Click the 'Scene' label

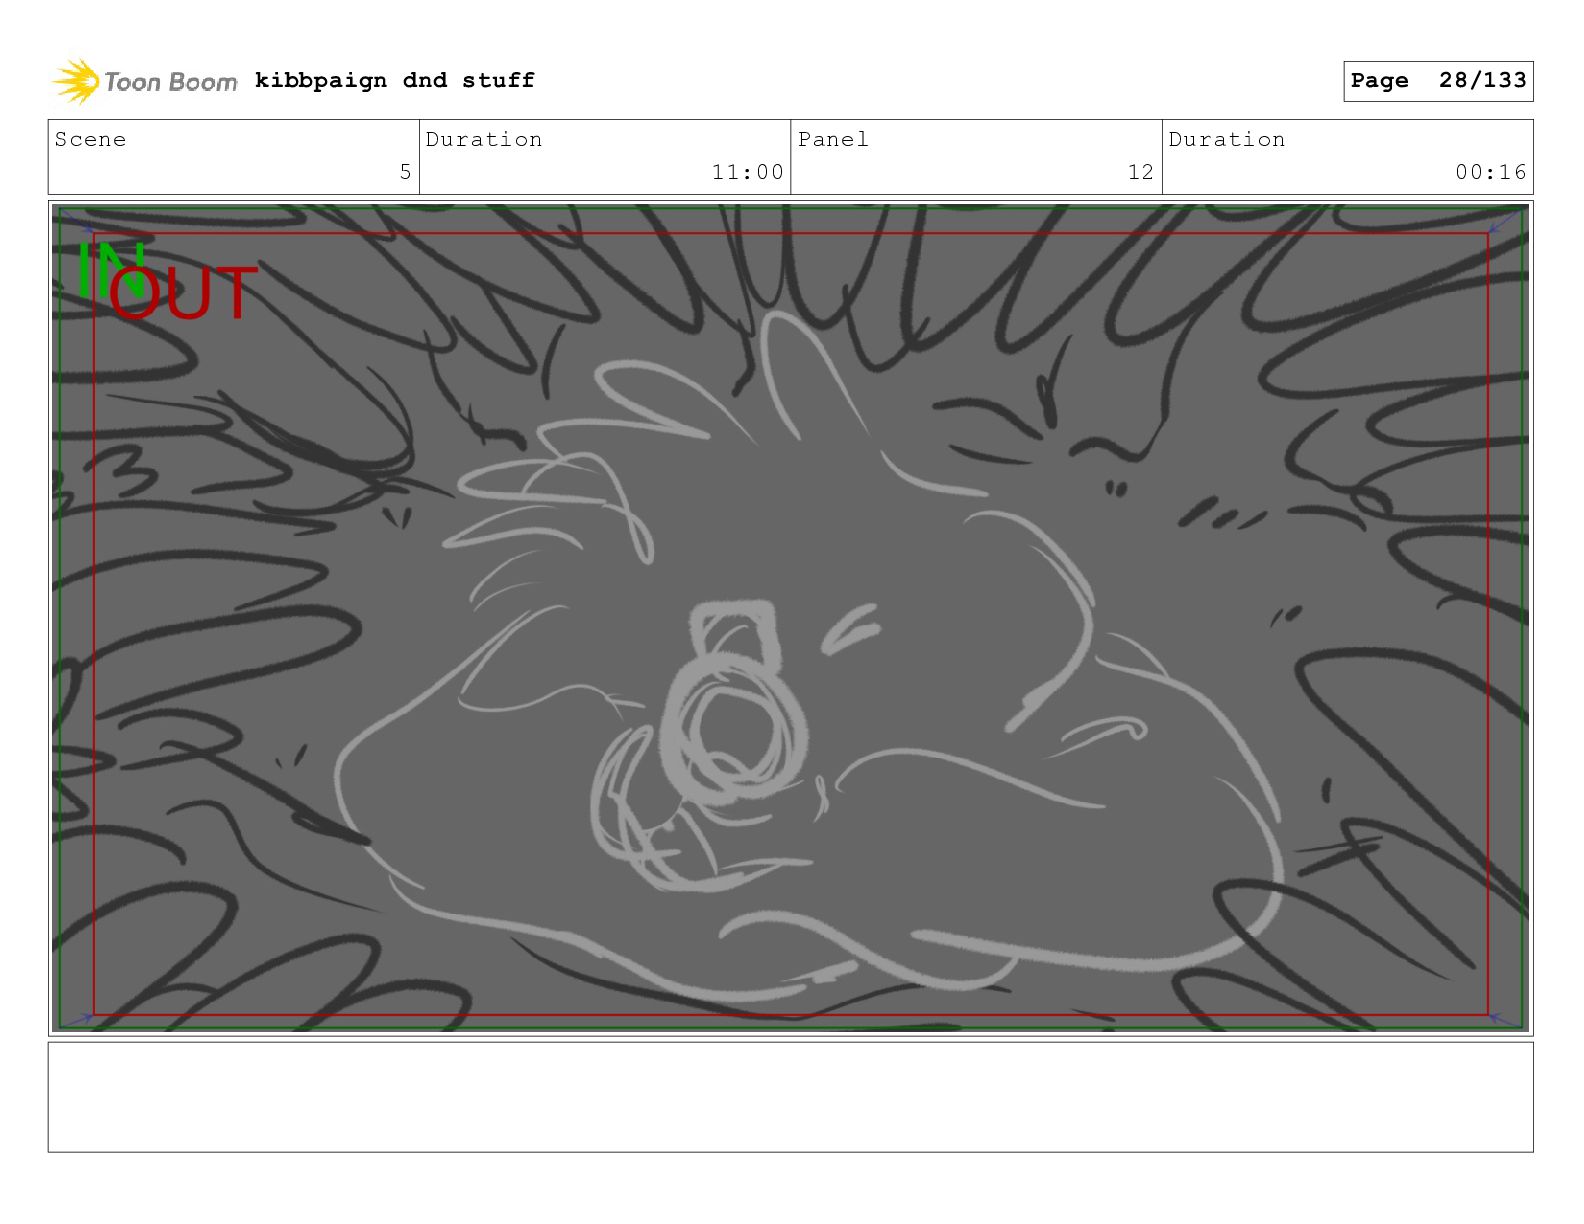[x=90, y=139]
